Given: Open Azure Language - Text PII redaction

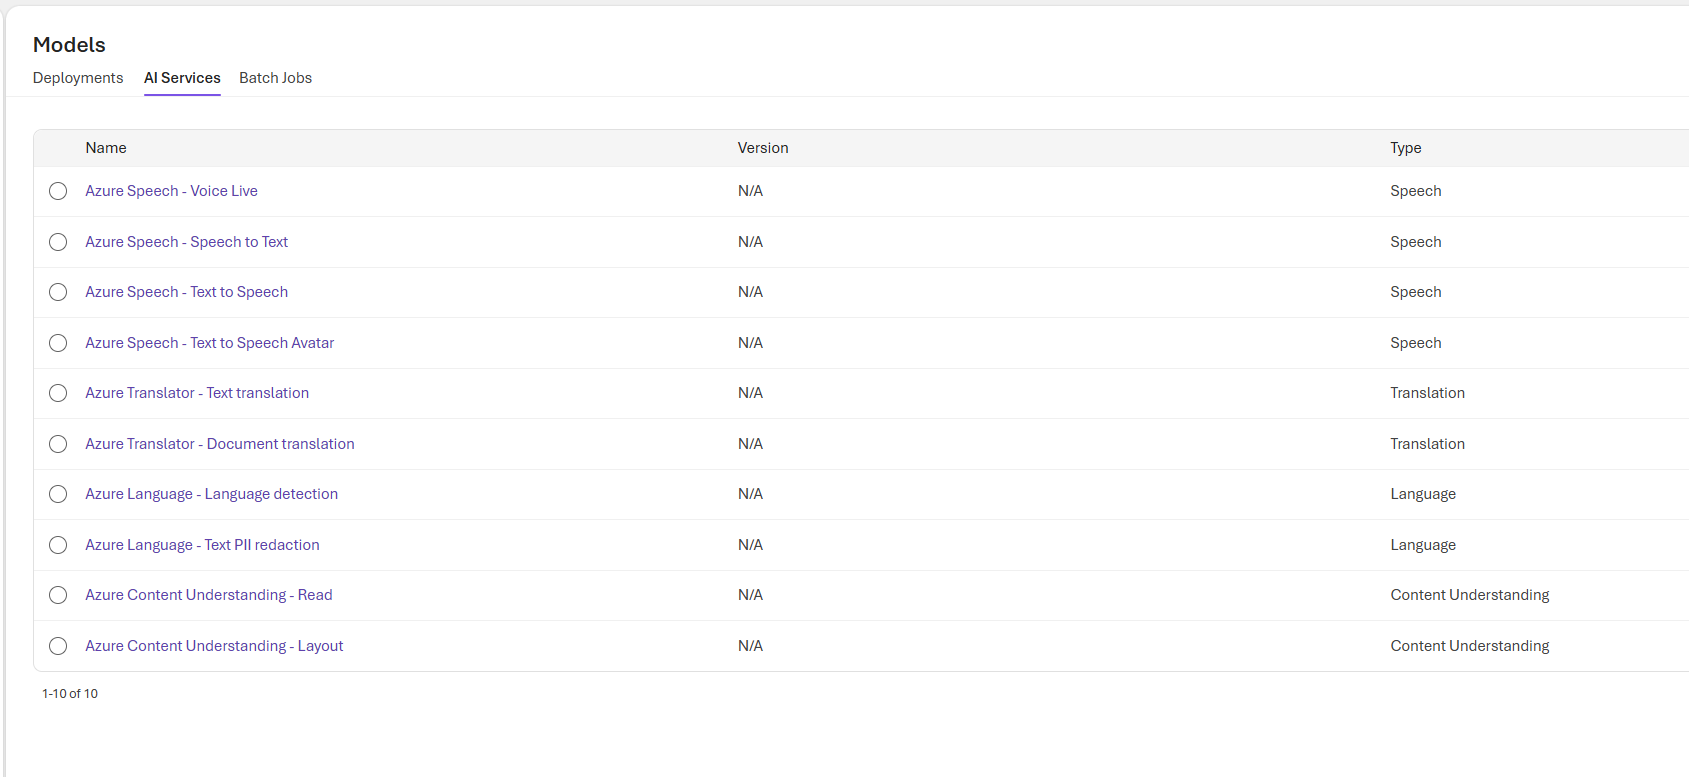Looking at the screenshot, I should [x=202, y=545].
